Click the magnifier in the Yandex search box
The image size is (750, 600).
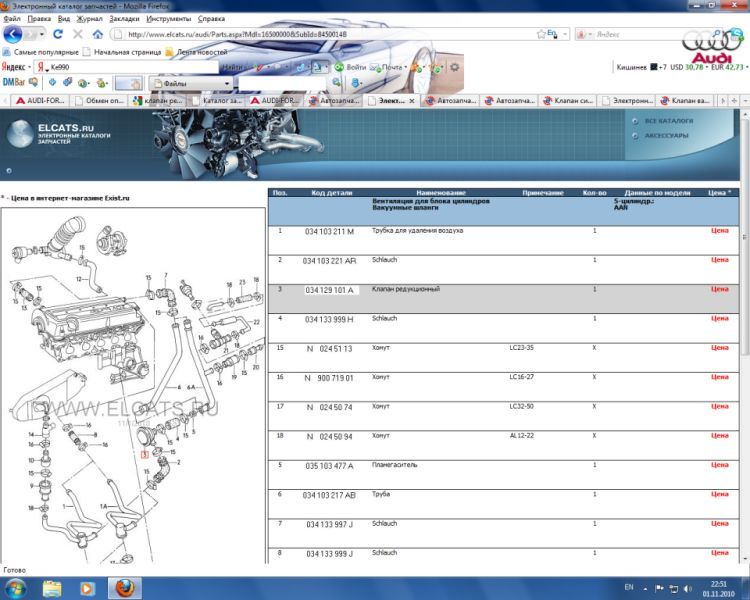717,33
